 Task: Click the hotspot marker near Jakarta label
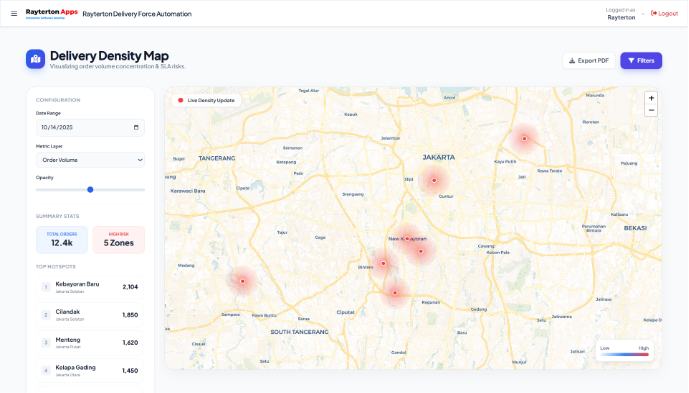coord(434,180)
